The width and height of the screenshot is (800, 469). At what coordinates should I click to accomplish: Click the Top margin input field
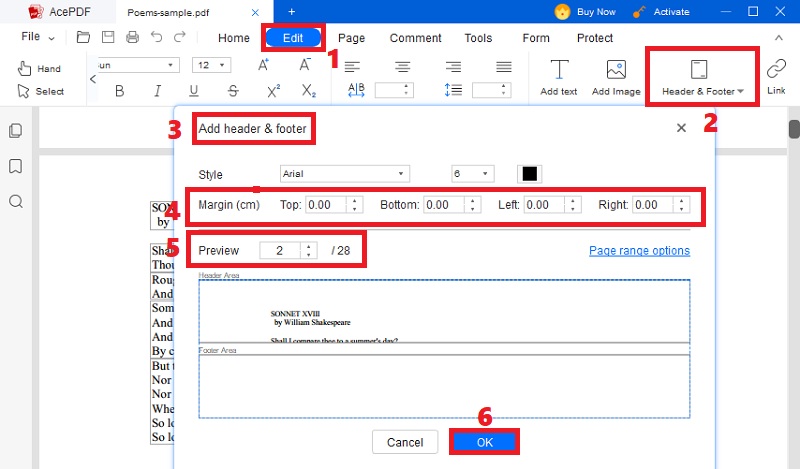326,205
